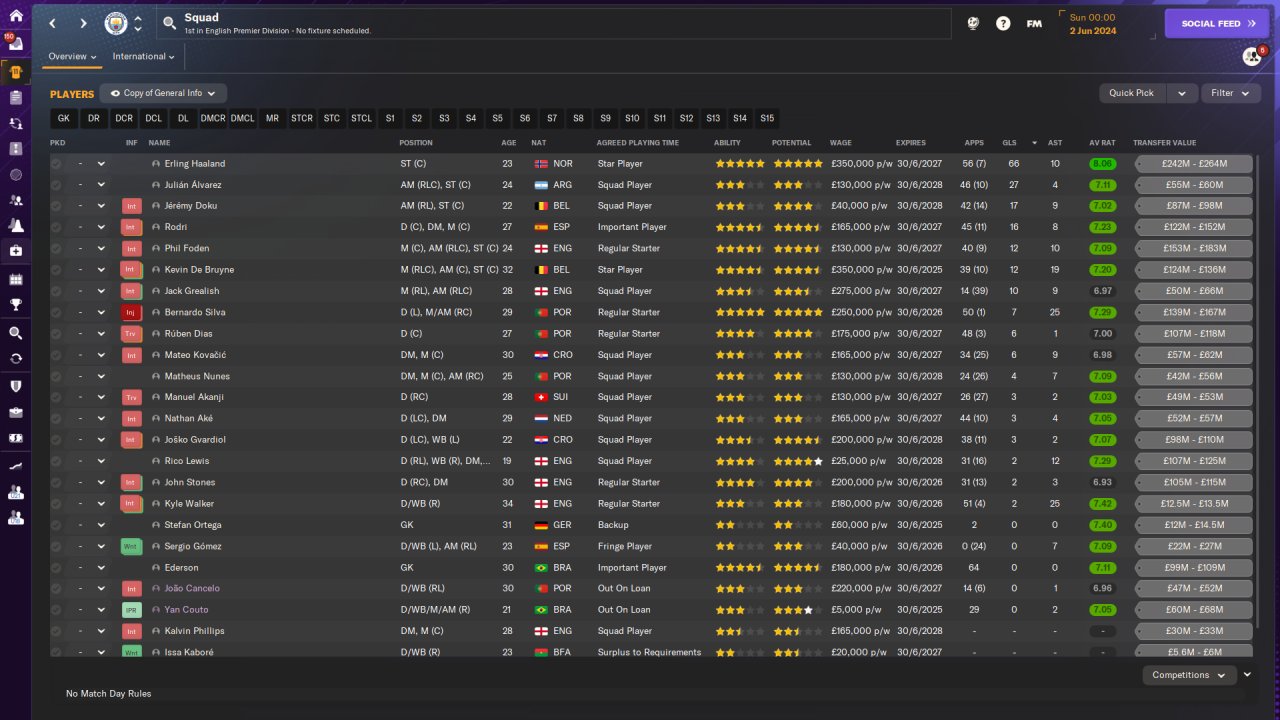
Task: Select the S1 substitute slot
Action: [390, 118]
